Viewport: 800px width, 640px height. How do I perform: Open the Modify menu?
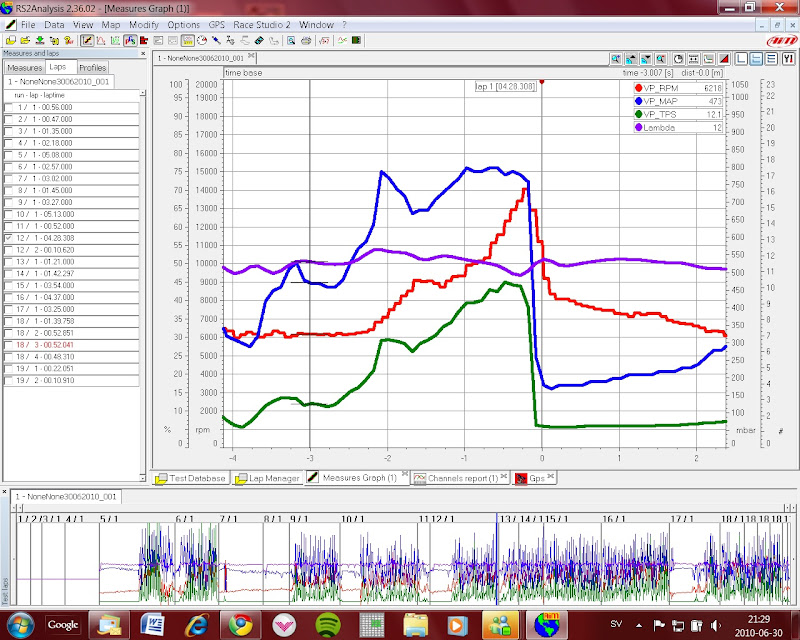coord(144,24)
